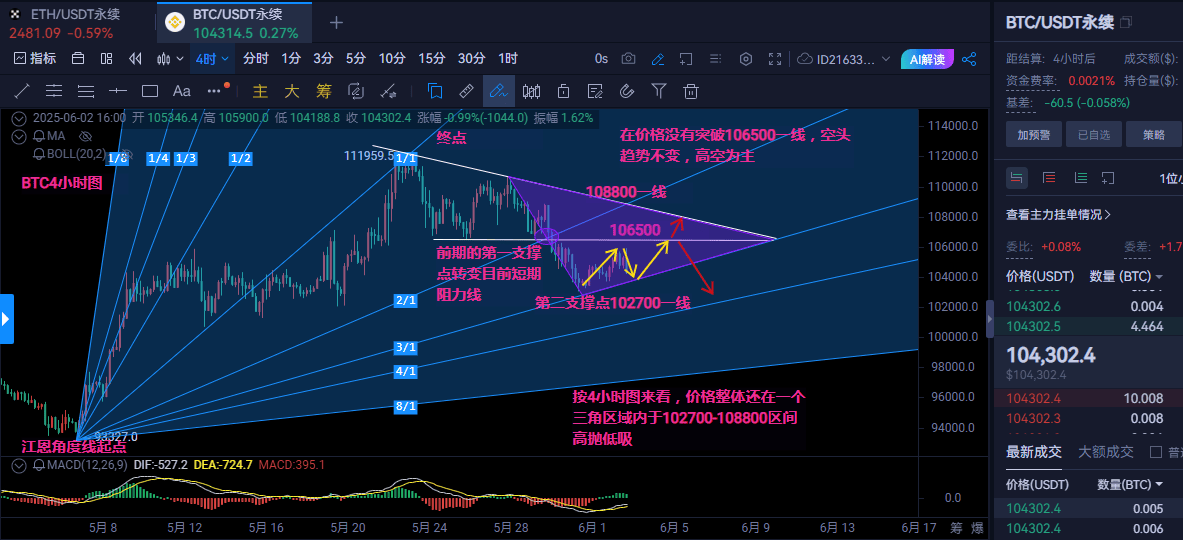Take a chart screenshot with camera icon
The height and width of the screenshot is (540, 1183).
pyautogui.click(x=628, y=59)
